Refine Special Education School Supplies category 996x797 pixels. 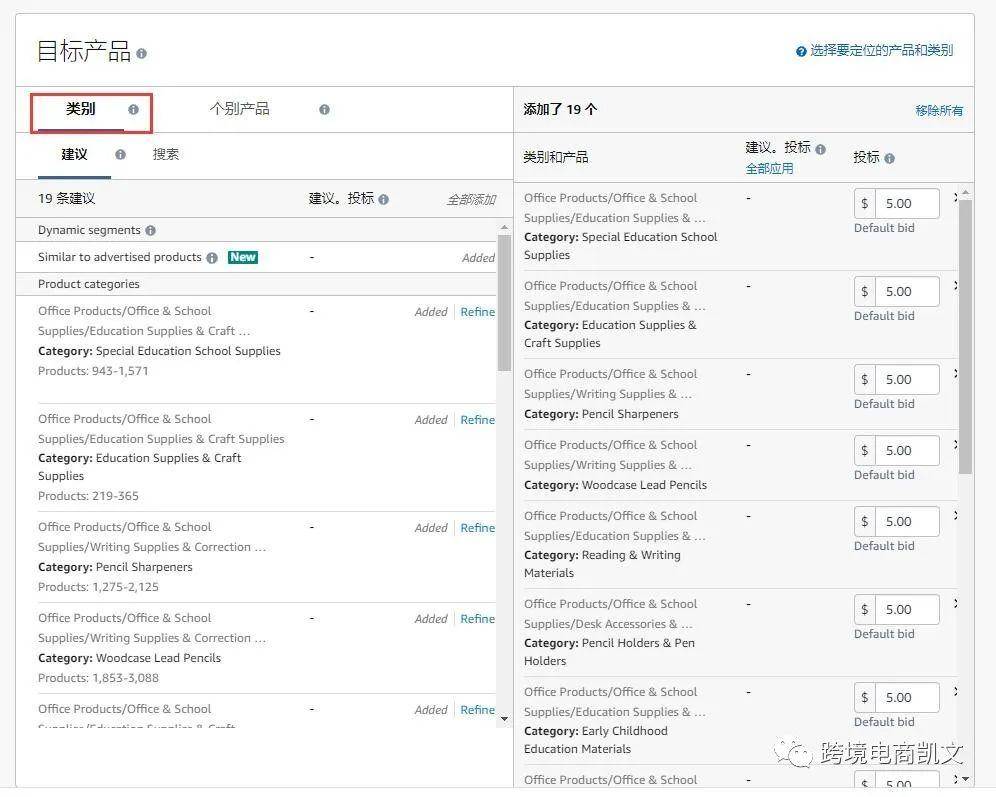point(477,312)
